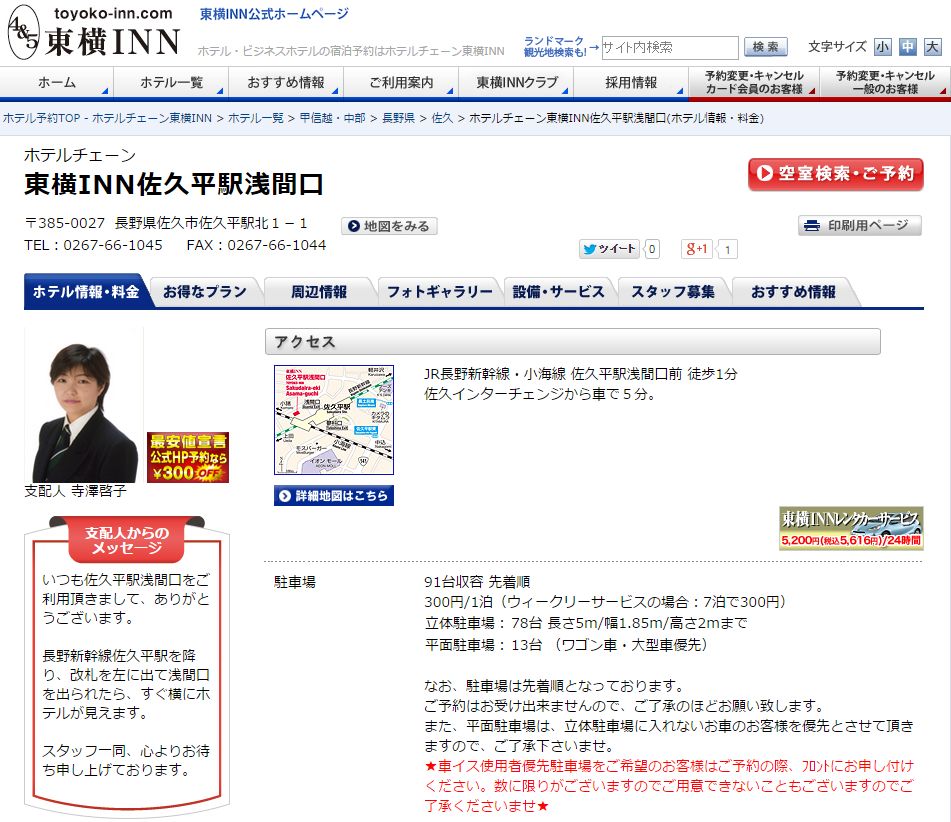Focus the サイト内検索 search field
The width and height of the screenshot is (951, 822).
pos(670,47)
